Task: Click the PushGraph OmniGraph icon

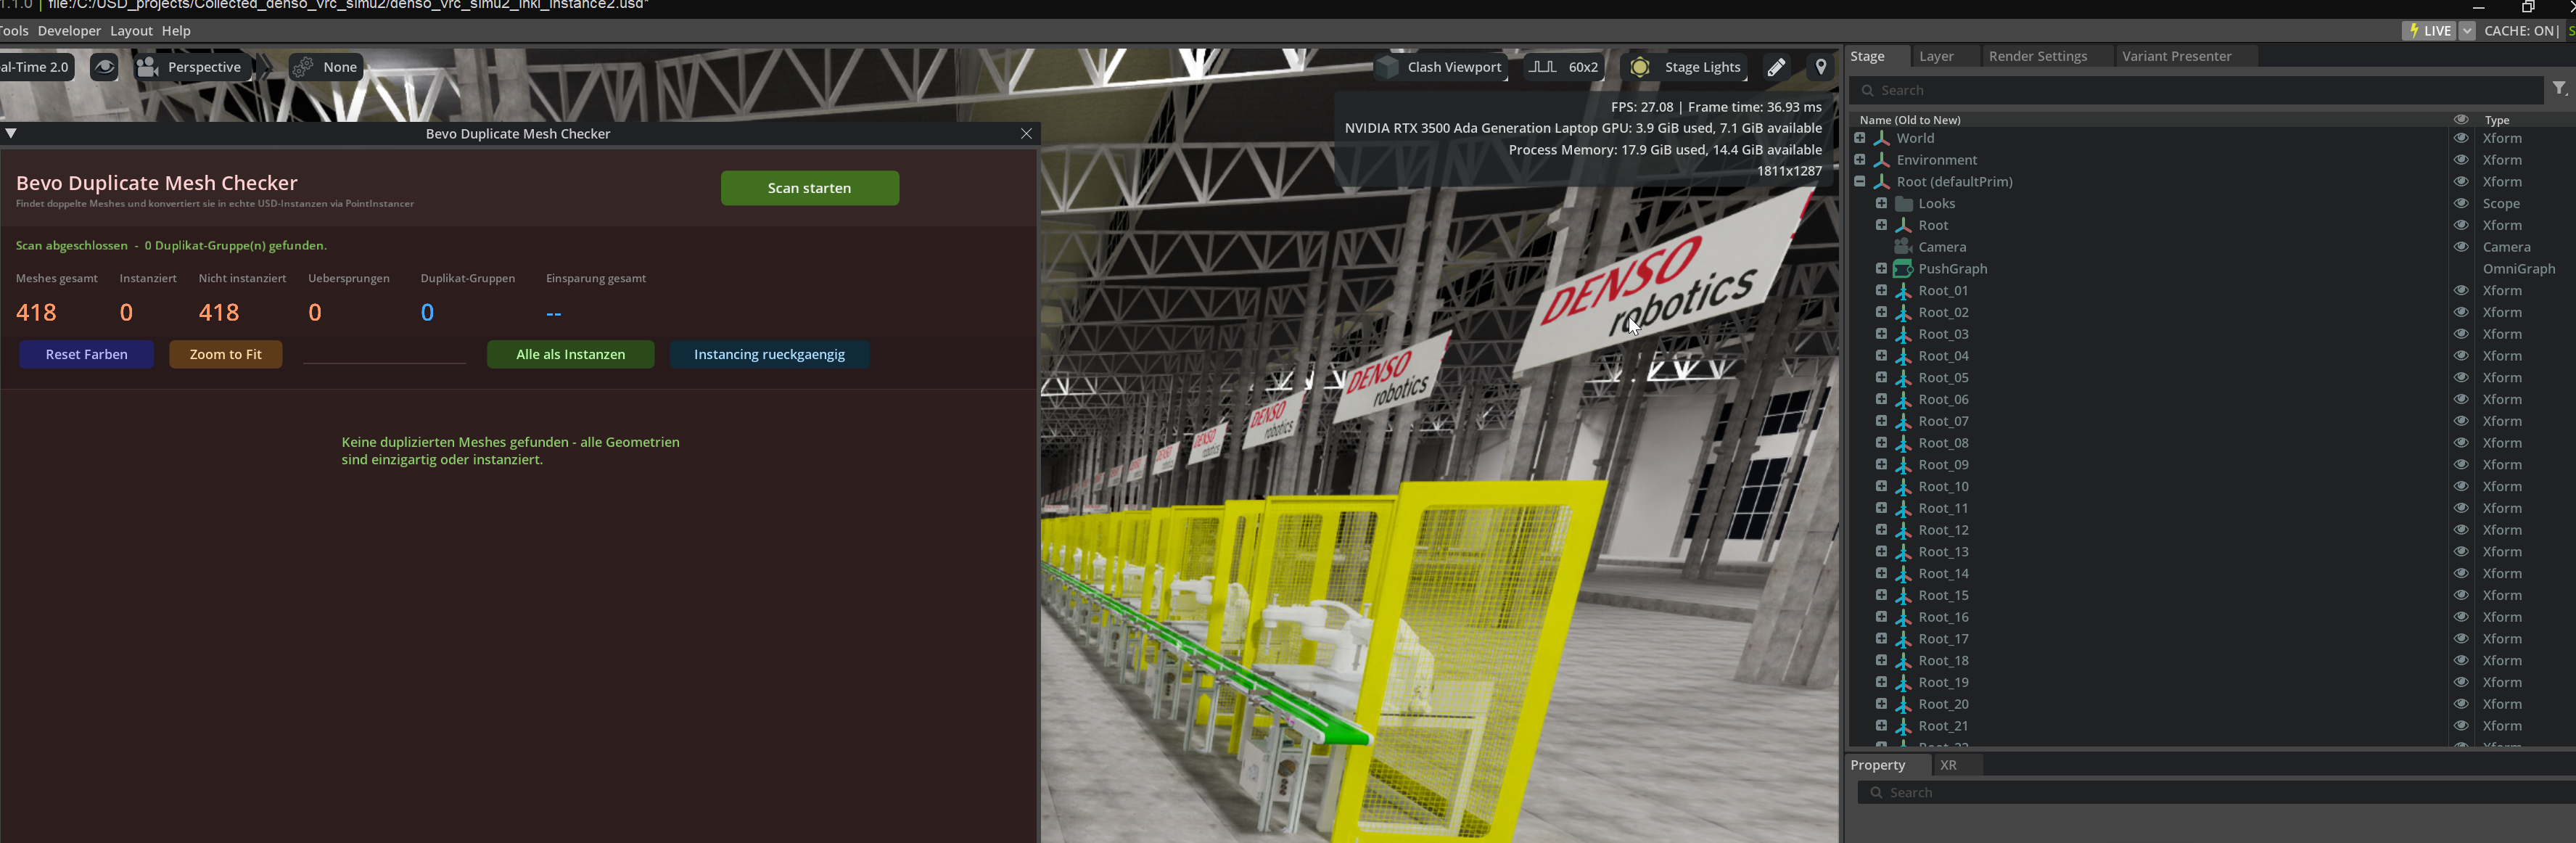Action: (x=1903, y=269)
